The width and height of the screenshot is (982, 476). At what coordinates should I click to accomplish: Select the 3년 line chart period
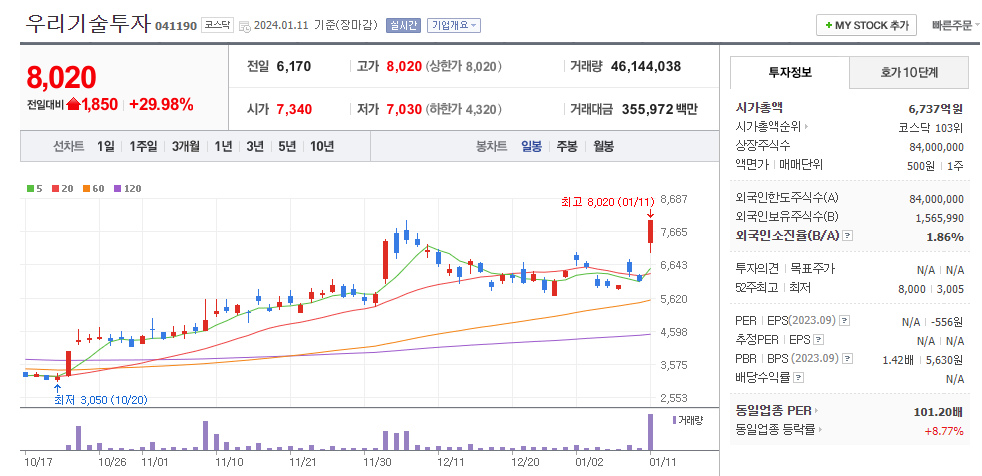click(255, 147)
